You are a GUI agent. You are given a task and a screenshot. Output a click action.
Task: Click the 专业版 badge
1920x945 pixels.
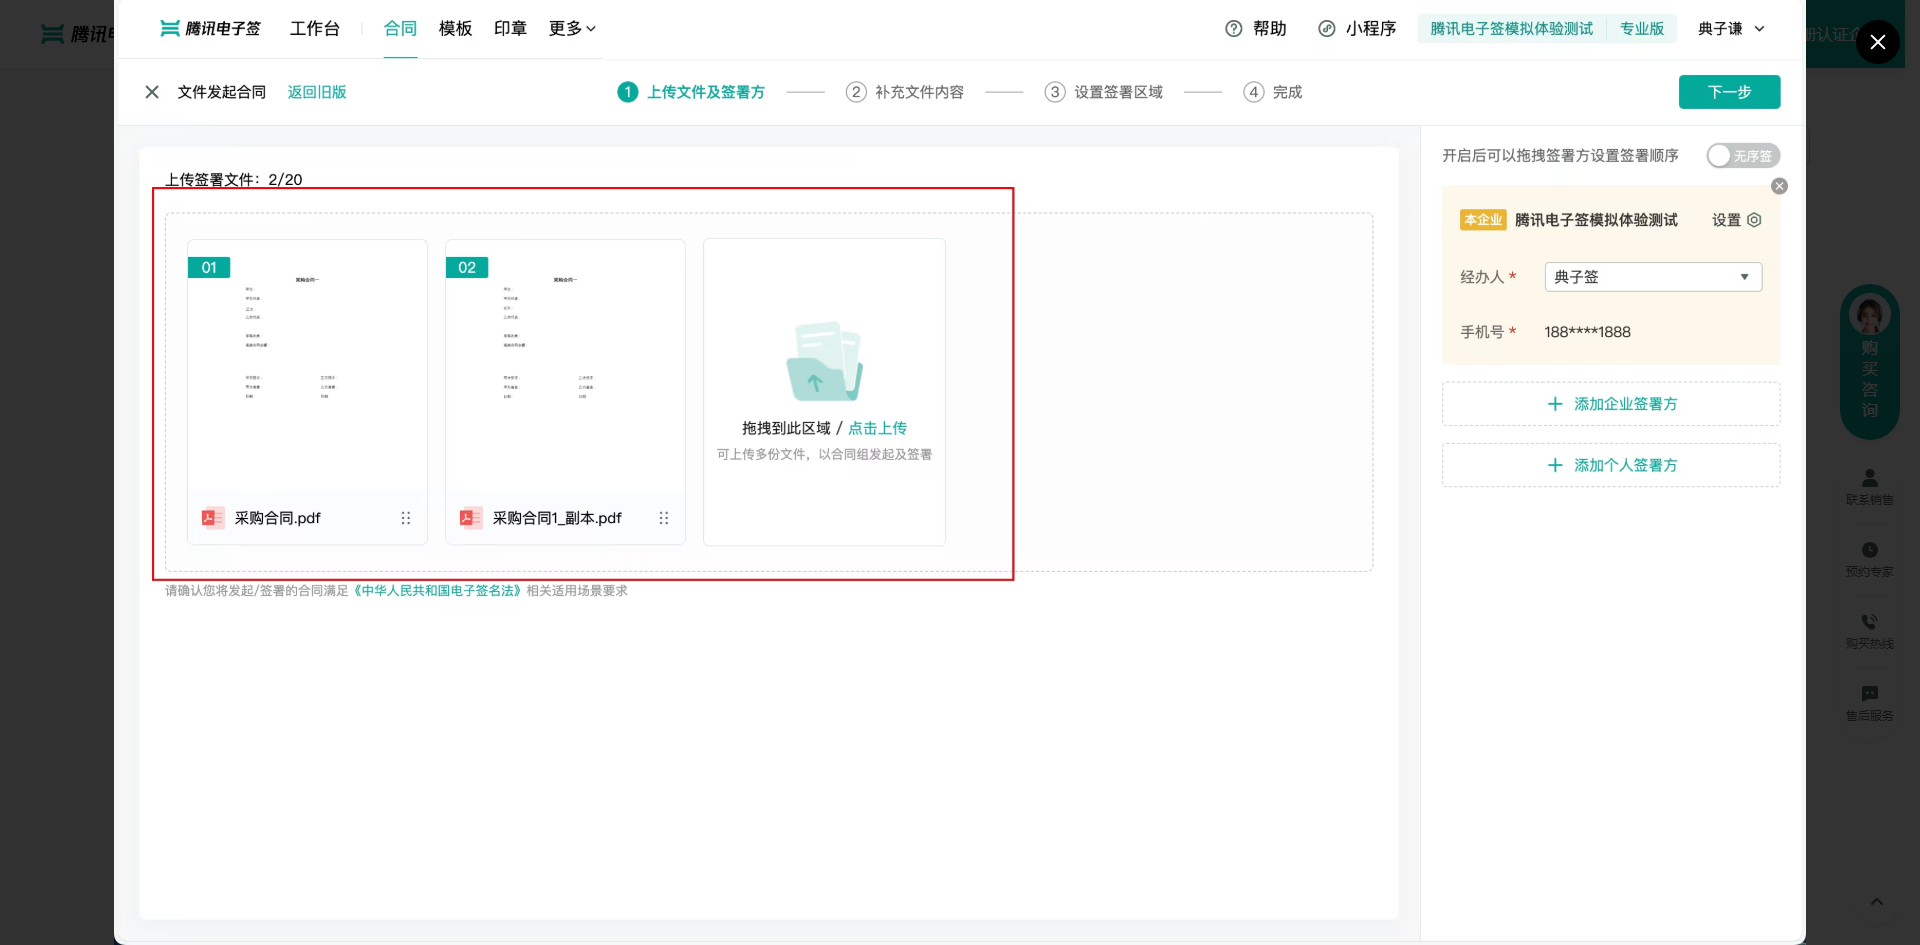1642,29
